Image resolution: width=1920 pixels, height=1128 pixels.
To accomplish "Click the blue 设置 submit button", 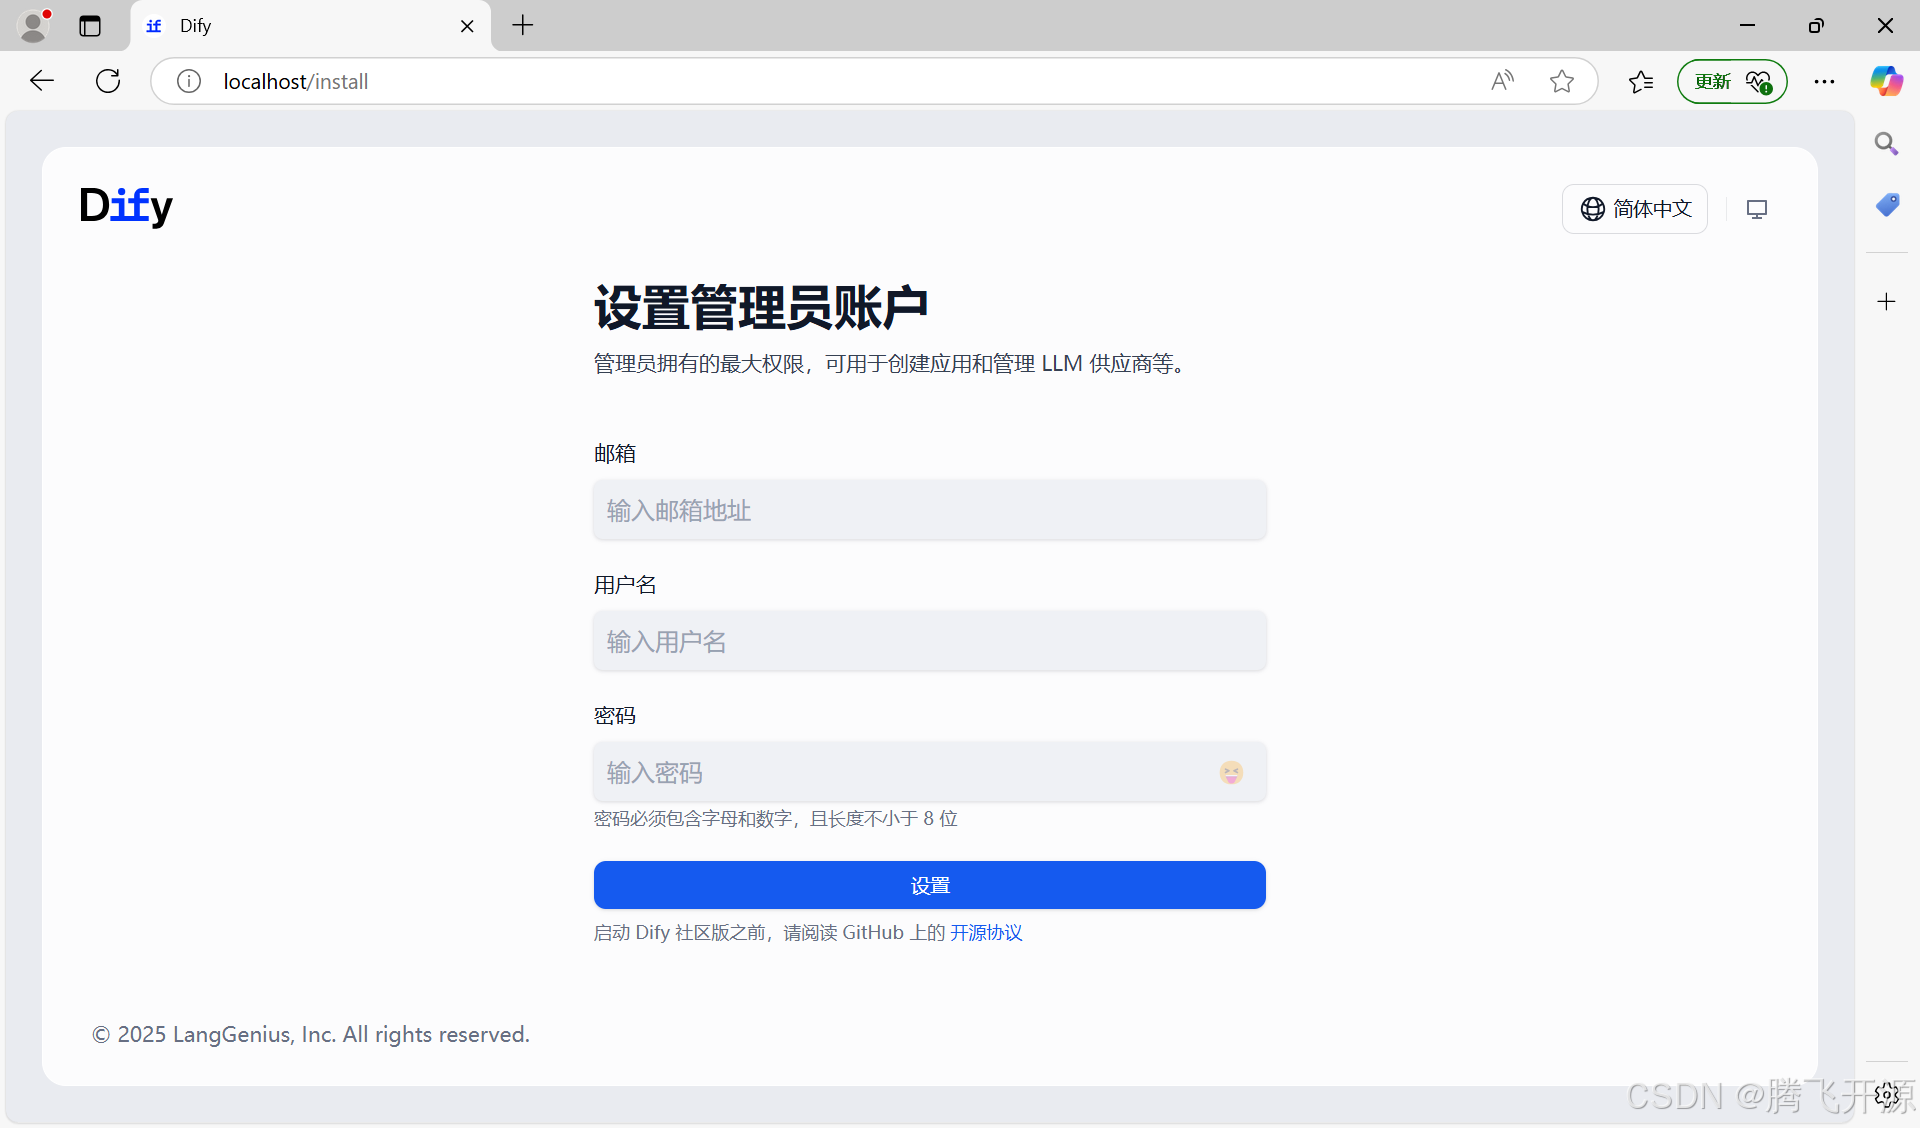I will (x=929, y=885).
